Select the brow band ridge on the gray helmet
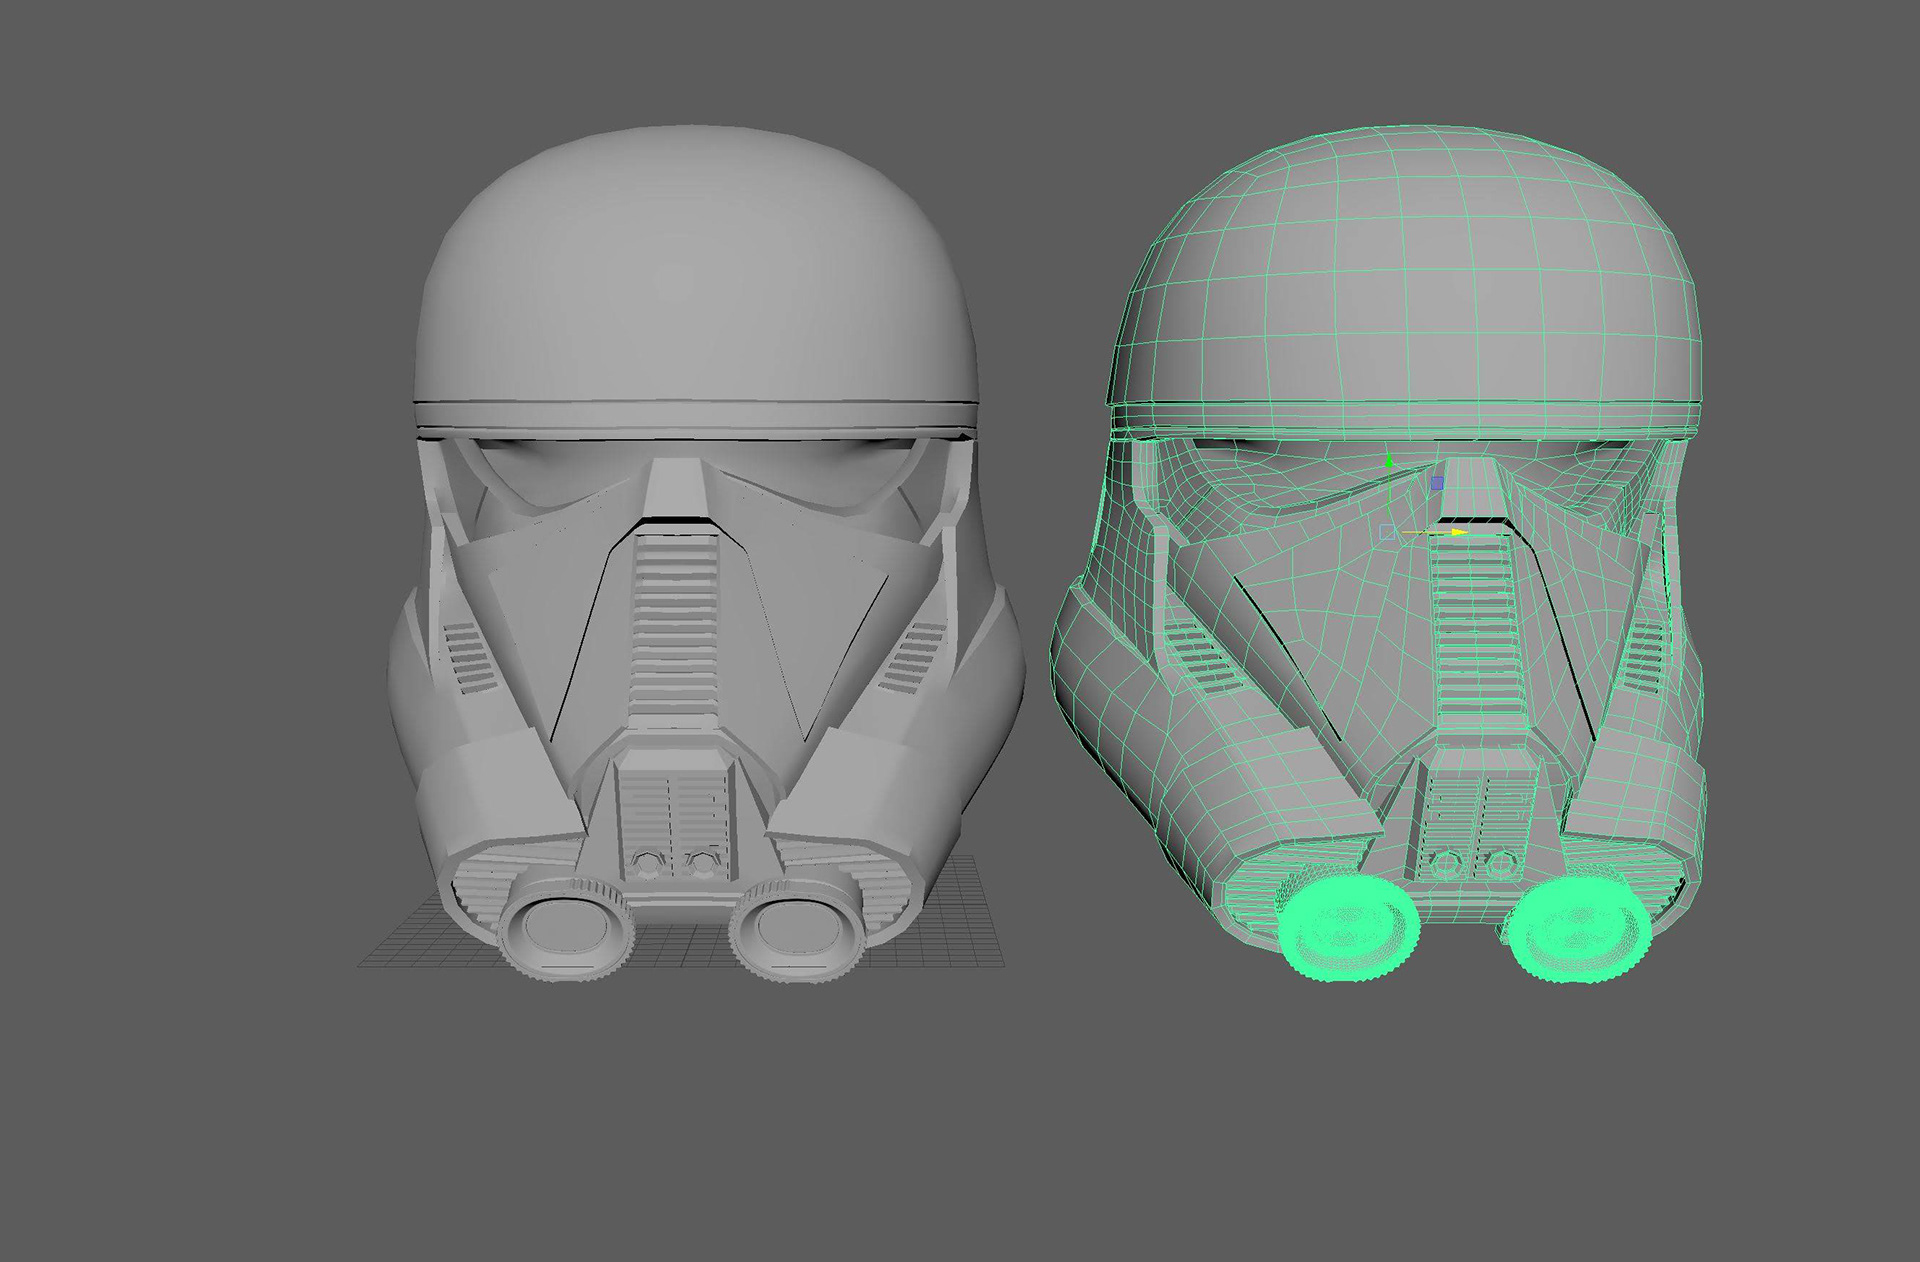 694,413
